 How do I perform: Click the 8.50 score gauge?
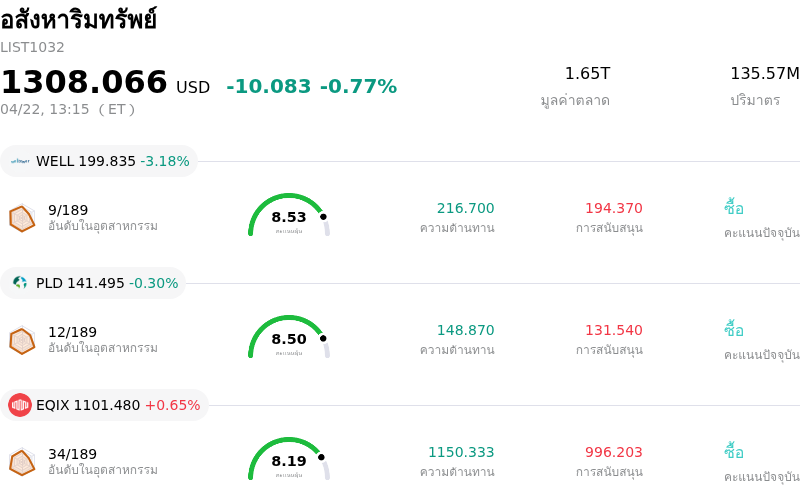pos(289,338)
